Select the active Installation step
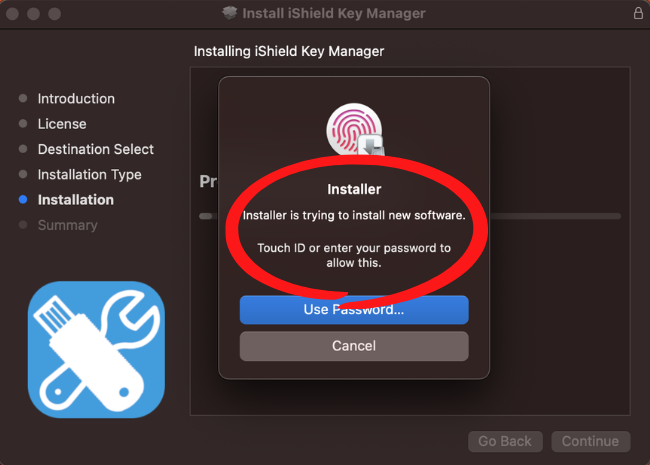This screenshot has width=650, height=465. [76, 200]
